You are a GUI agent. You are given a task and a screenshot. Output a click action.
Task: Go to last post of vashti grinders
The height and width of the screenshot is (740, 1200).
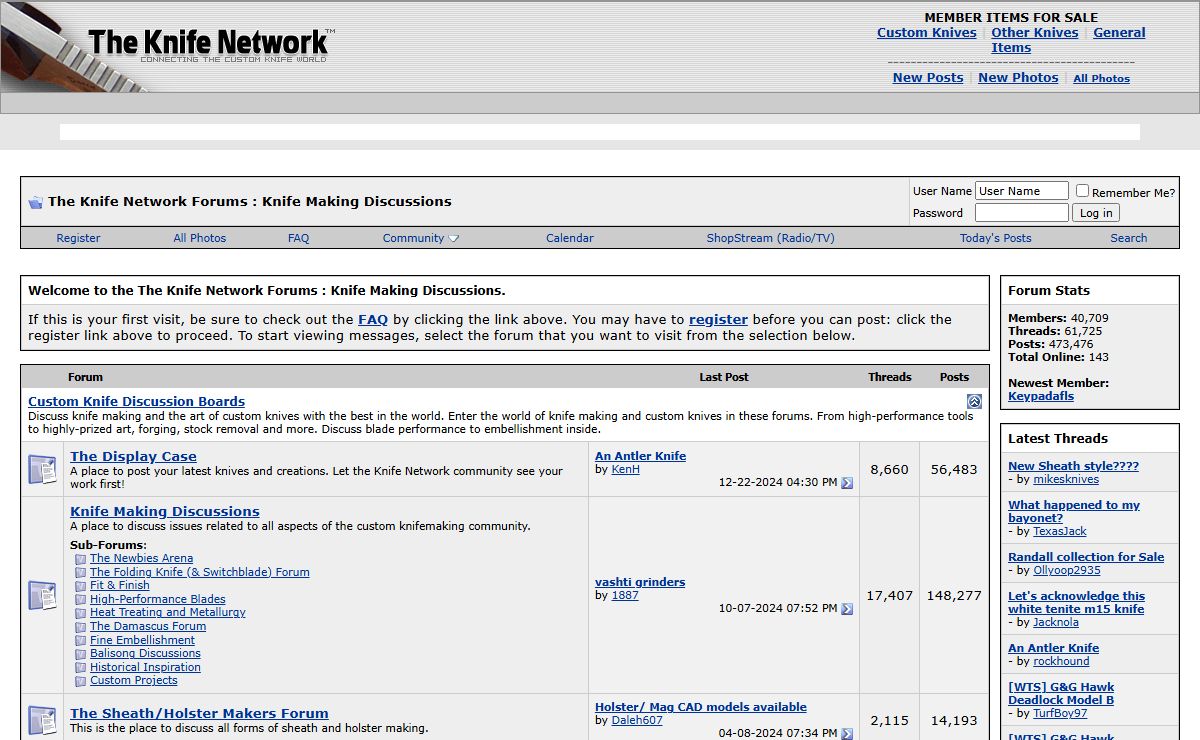[x=847, y=609]
